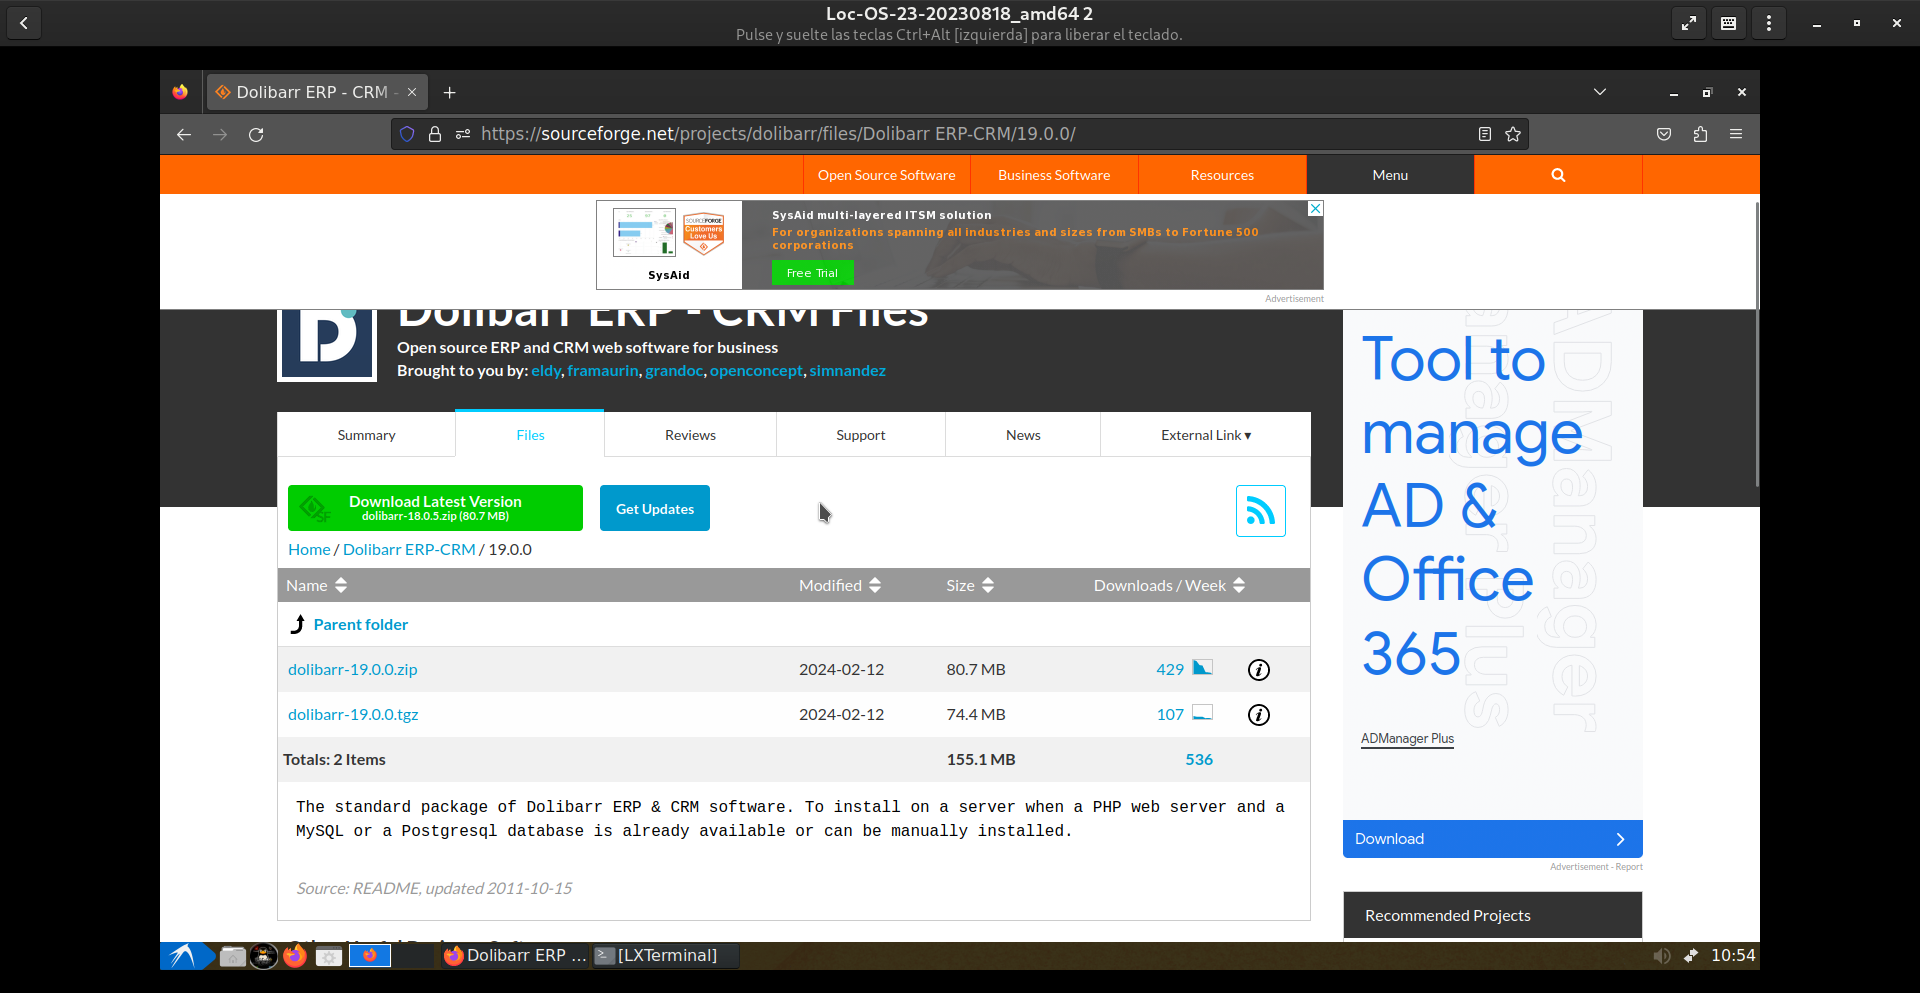
Task: Open the dolibarr-19.0.0.zip file link
Action: (353, 670)
